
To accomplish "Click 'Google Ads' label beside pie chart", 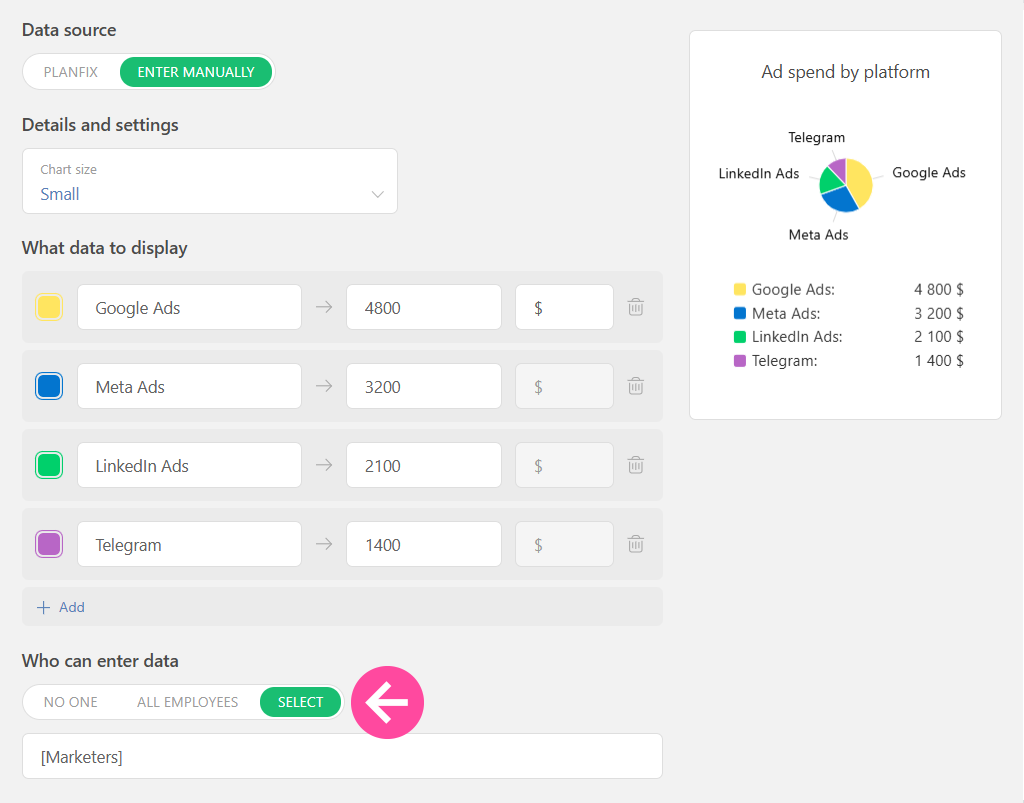I will [929, 172].
